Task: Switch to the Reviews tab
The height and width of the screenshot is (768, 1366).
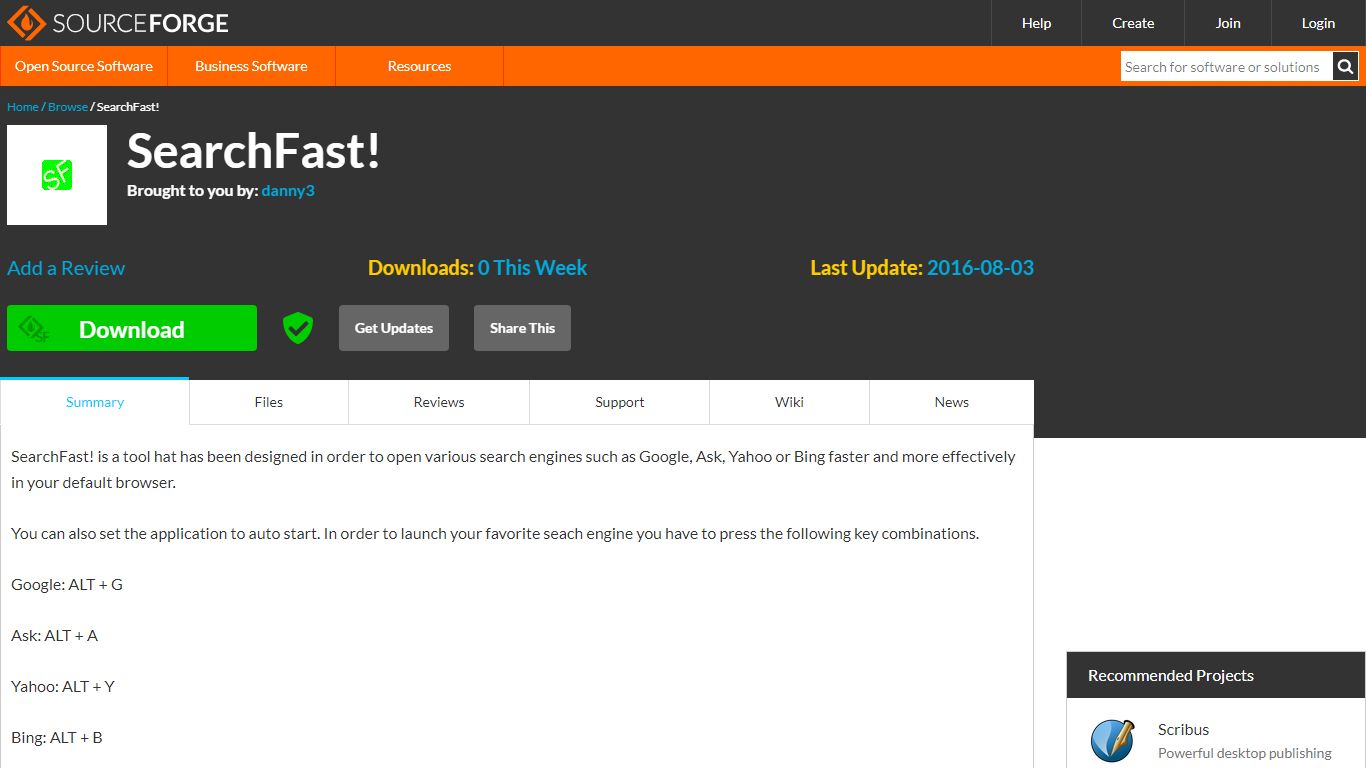Action: coord(439,402)
